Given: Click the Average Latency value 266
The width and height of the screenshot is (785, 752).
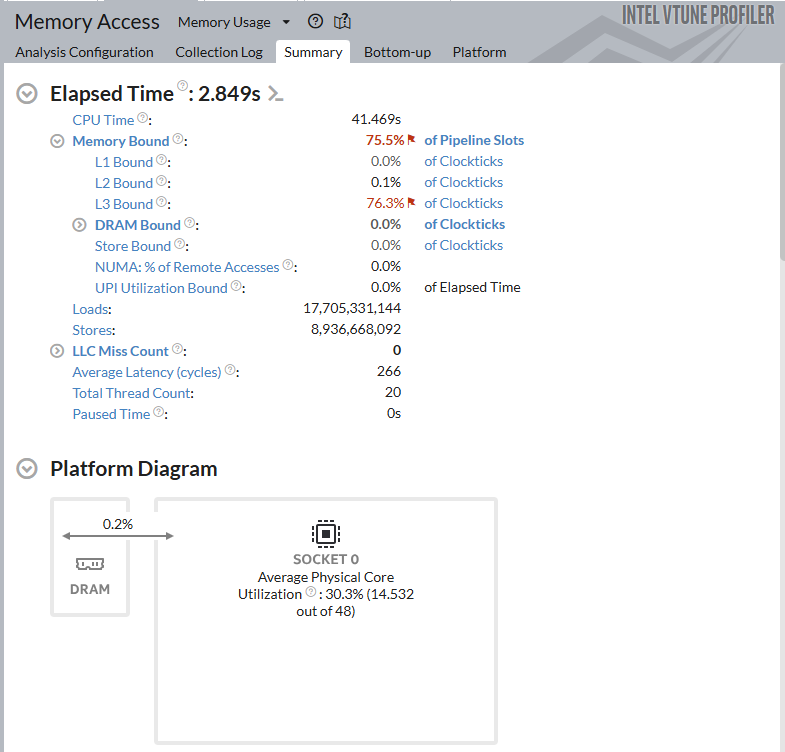Looking at the screenshot, I should tap(388, 371).
